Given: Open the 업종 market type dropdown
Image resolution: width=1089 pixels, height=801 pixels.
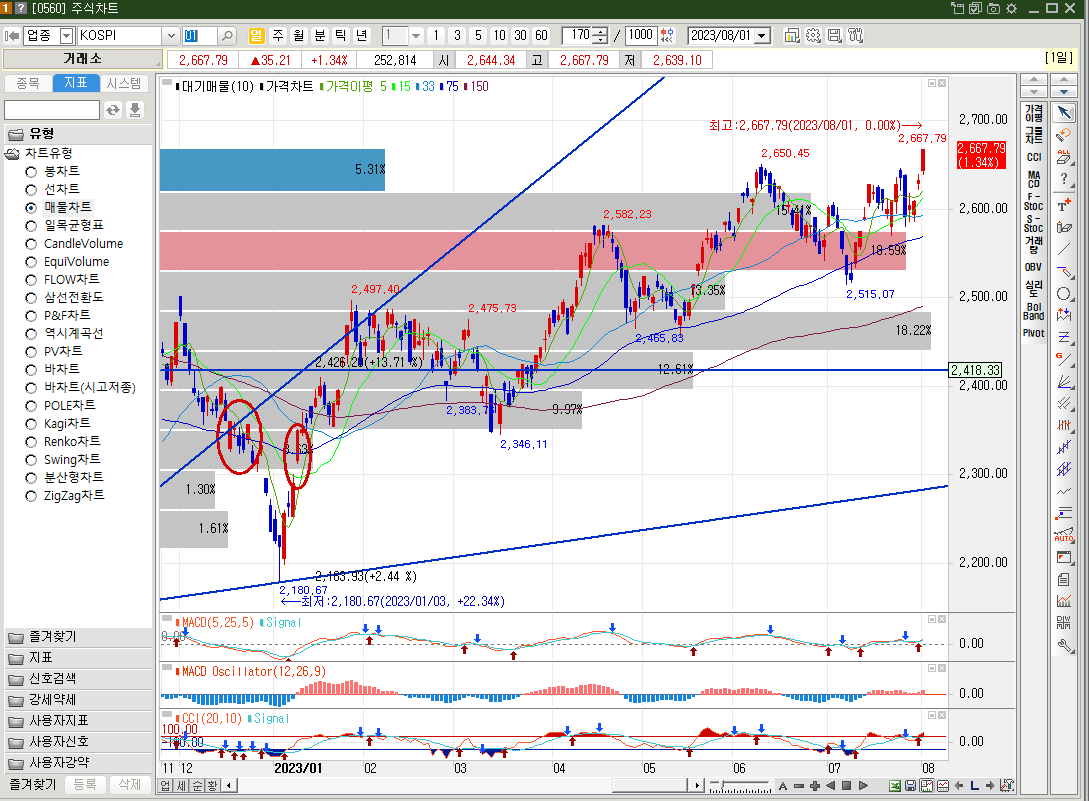Looking at the screenshot, I should pos(67,35).
